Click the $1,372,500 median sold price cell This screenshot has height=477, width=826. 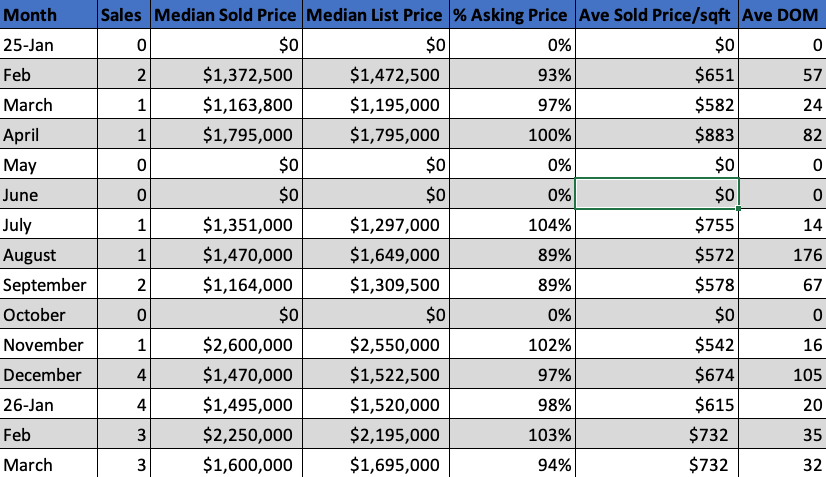pos(224,75)
